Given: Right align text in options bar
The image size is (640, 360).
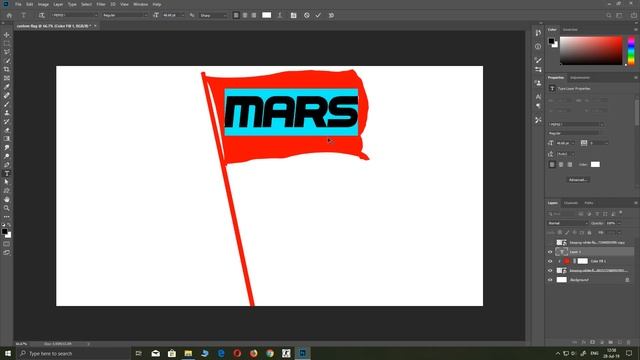Looking at the screenshot, I should click(254, 15).
